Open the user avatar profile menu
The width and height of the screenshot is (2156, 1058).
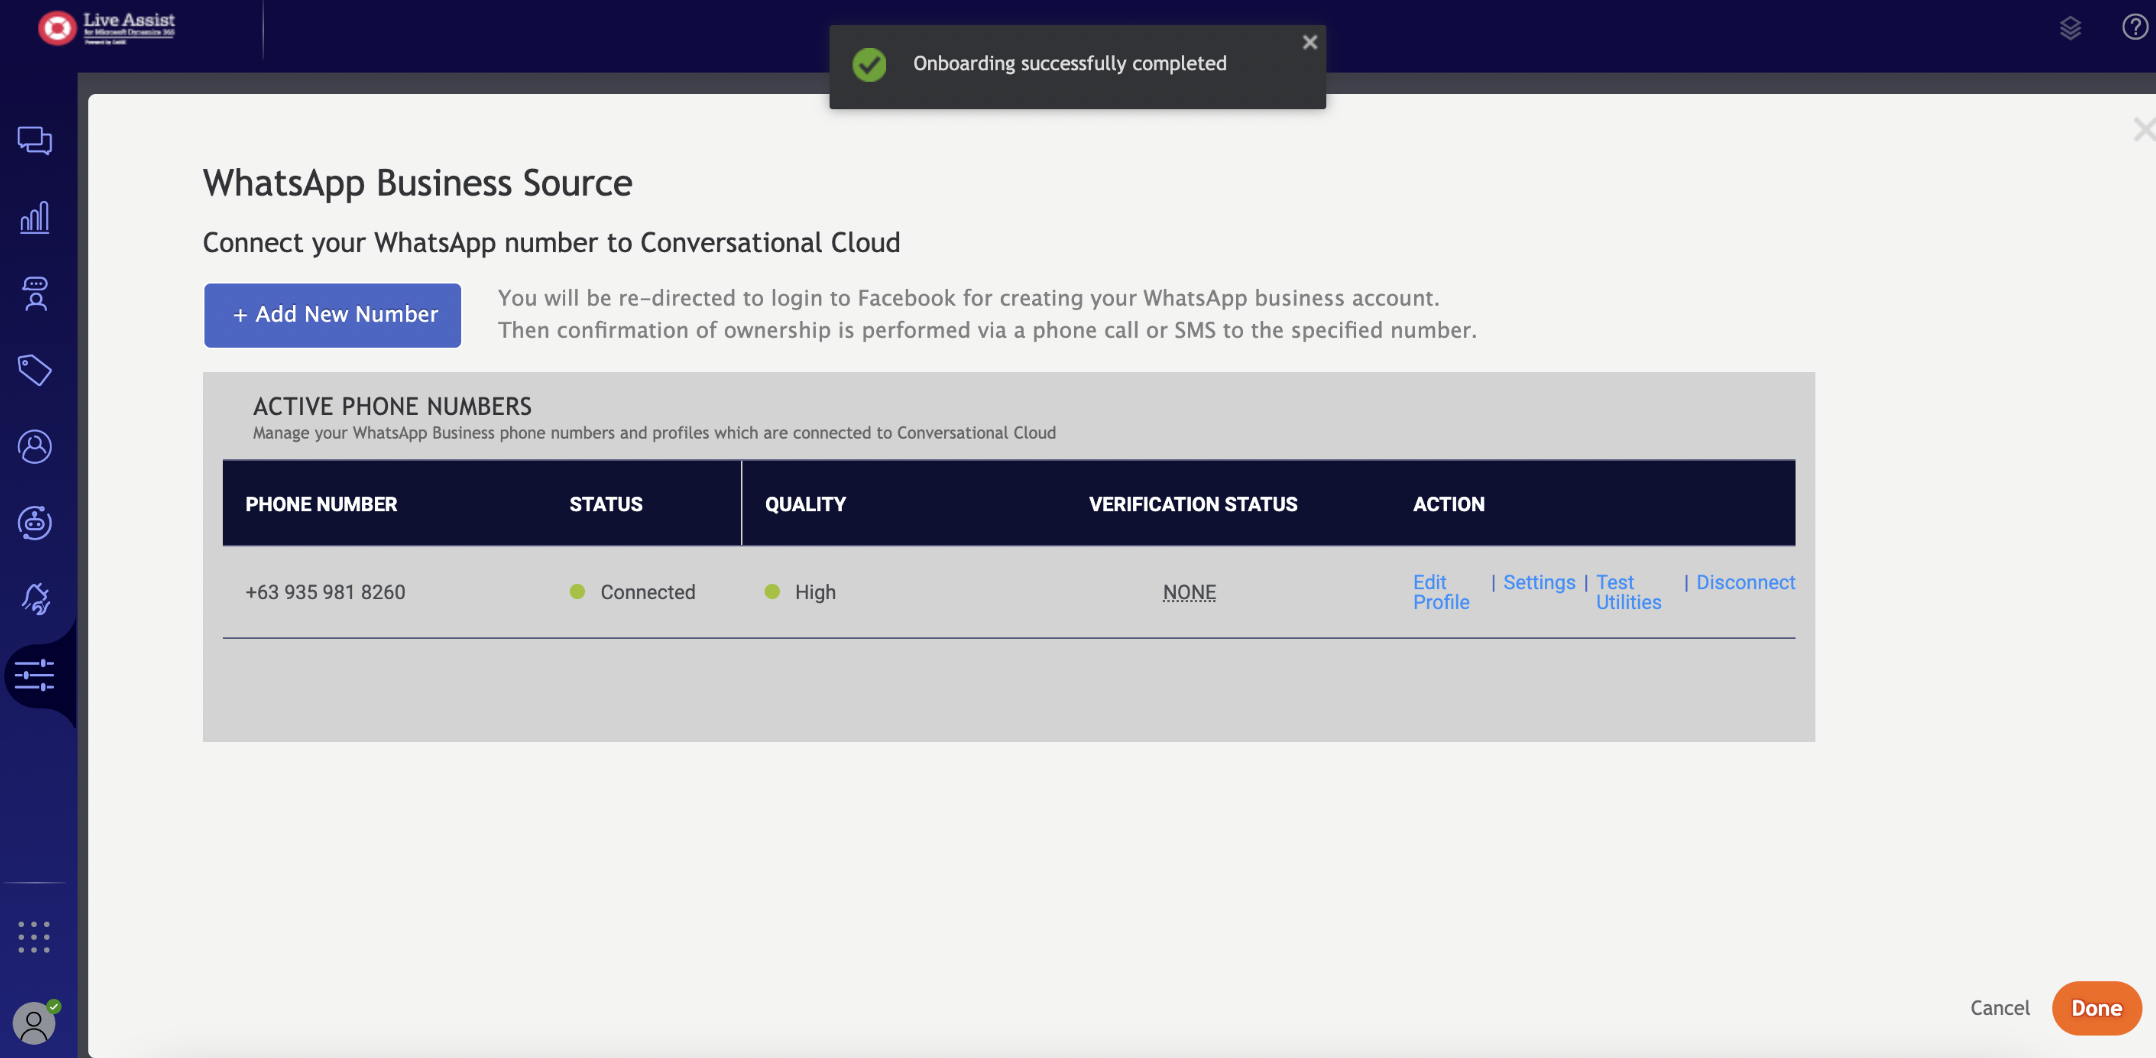click(x=34, y=1023)
